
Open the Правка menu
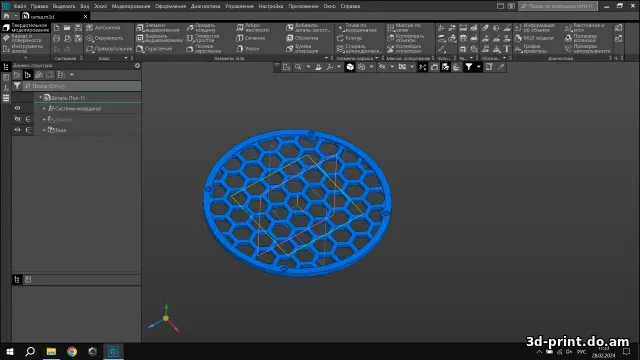point(39,6)
